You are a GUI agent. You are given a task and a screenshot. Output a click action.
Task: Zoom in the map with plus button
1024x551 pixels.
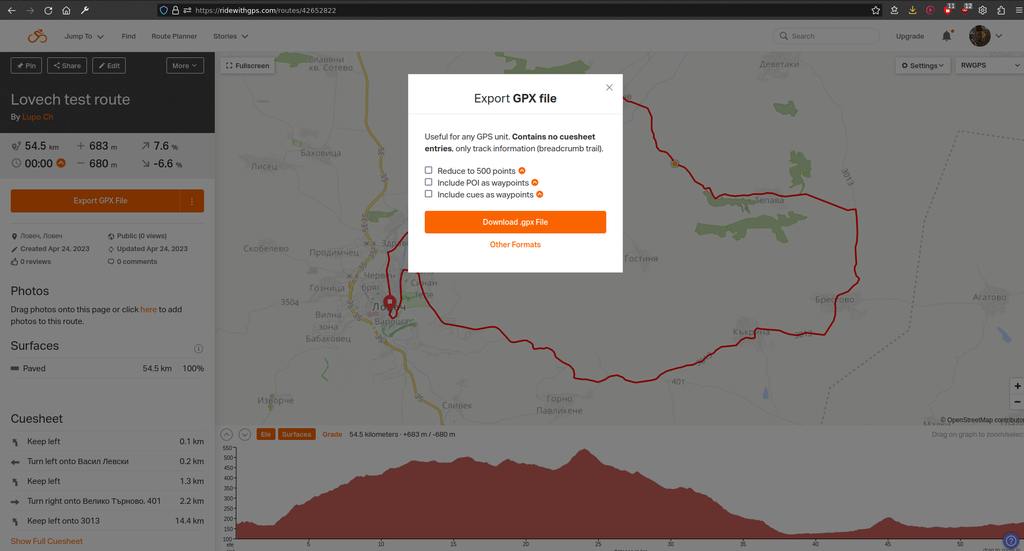1017,386
